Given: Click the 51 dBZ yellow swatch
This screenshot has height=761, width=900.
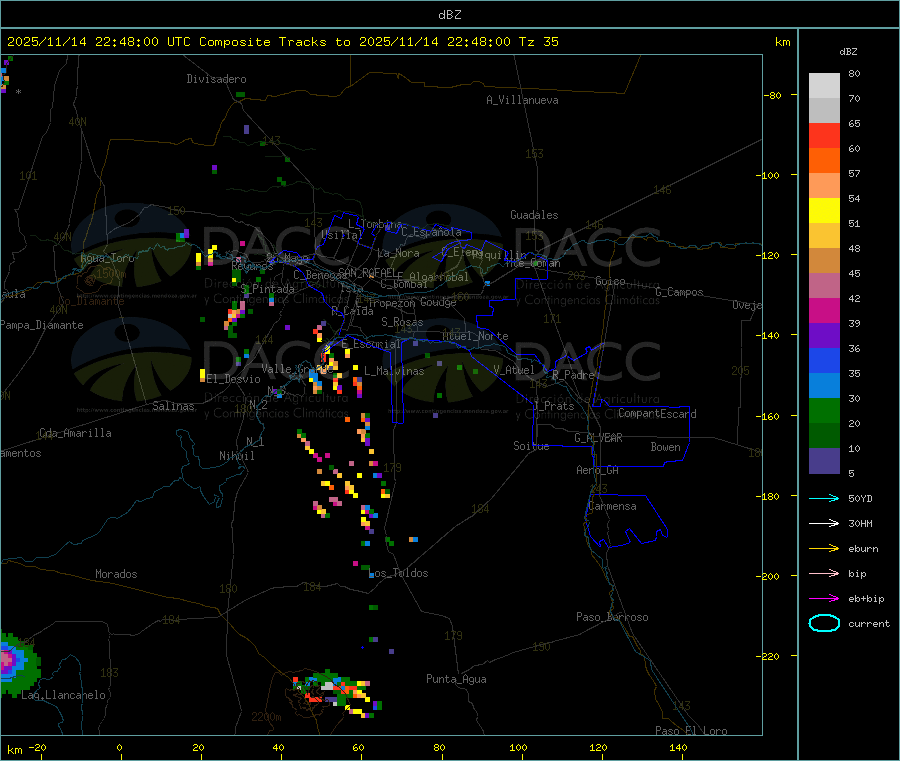Looking at the screenshot, I should pyautogui.click(x=824, y=211).
